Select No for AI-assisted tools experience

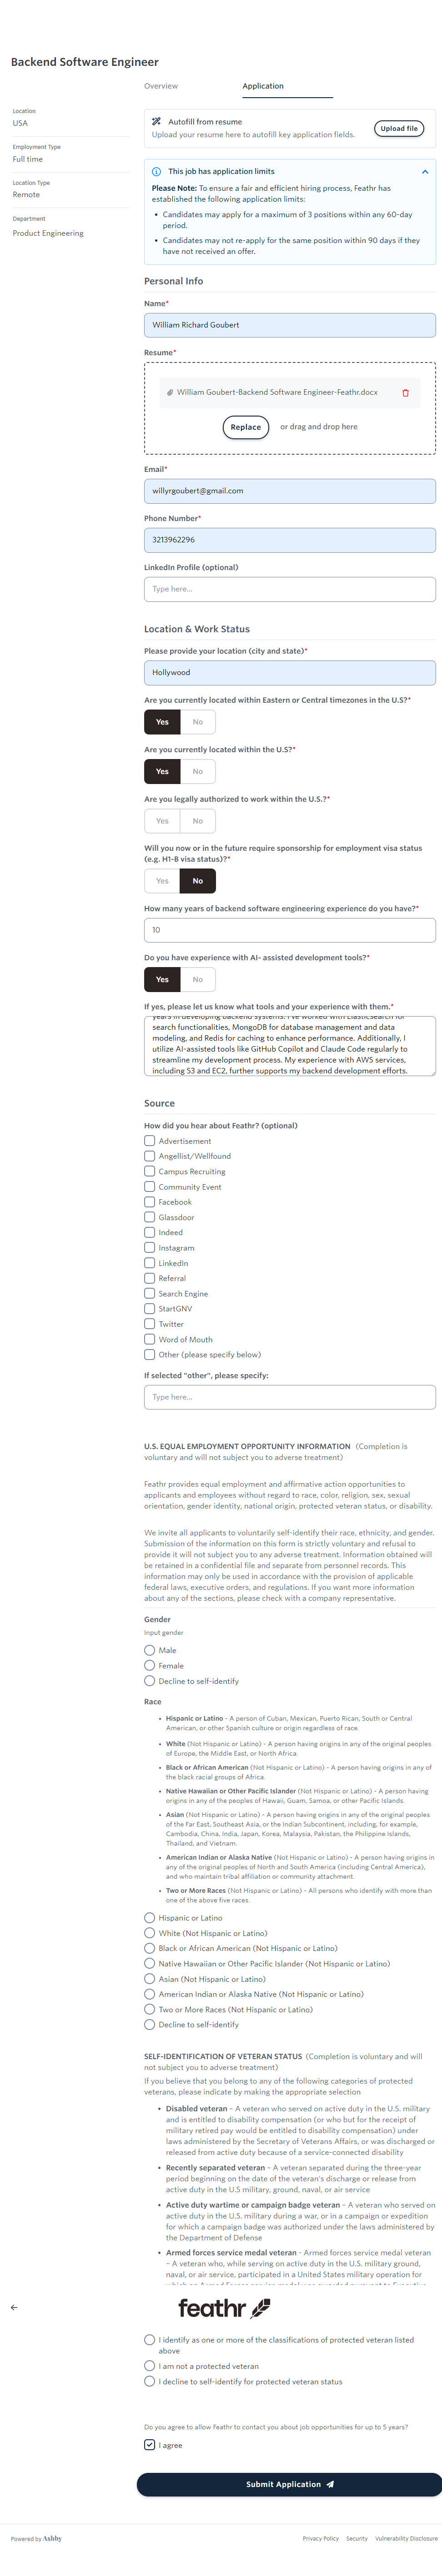point(198,979)
